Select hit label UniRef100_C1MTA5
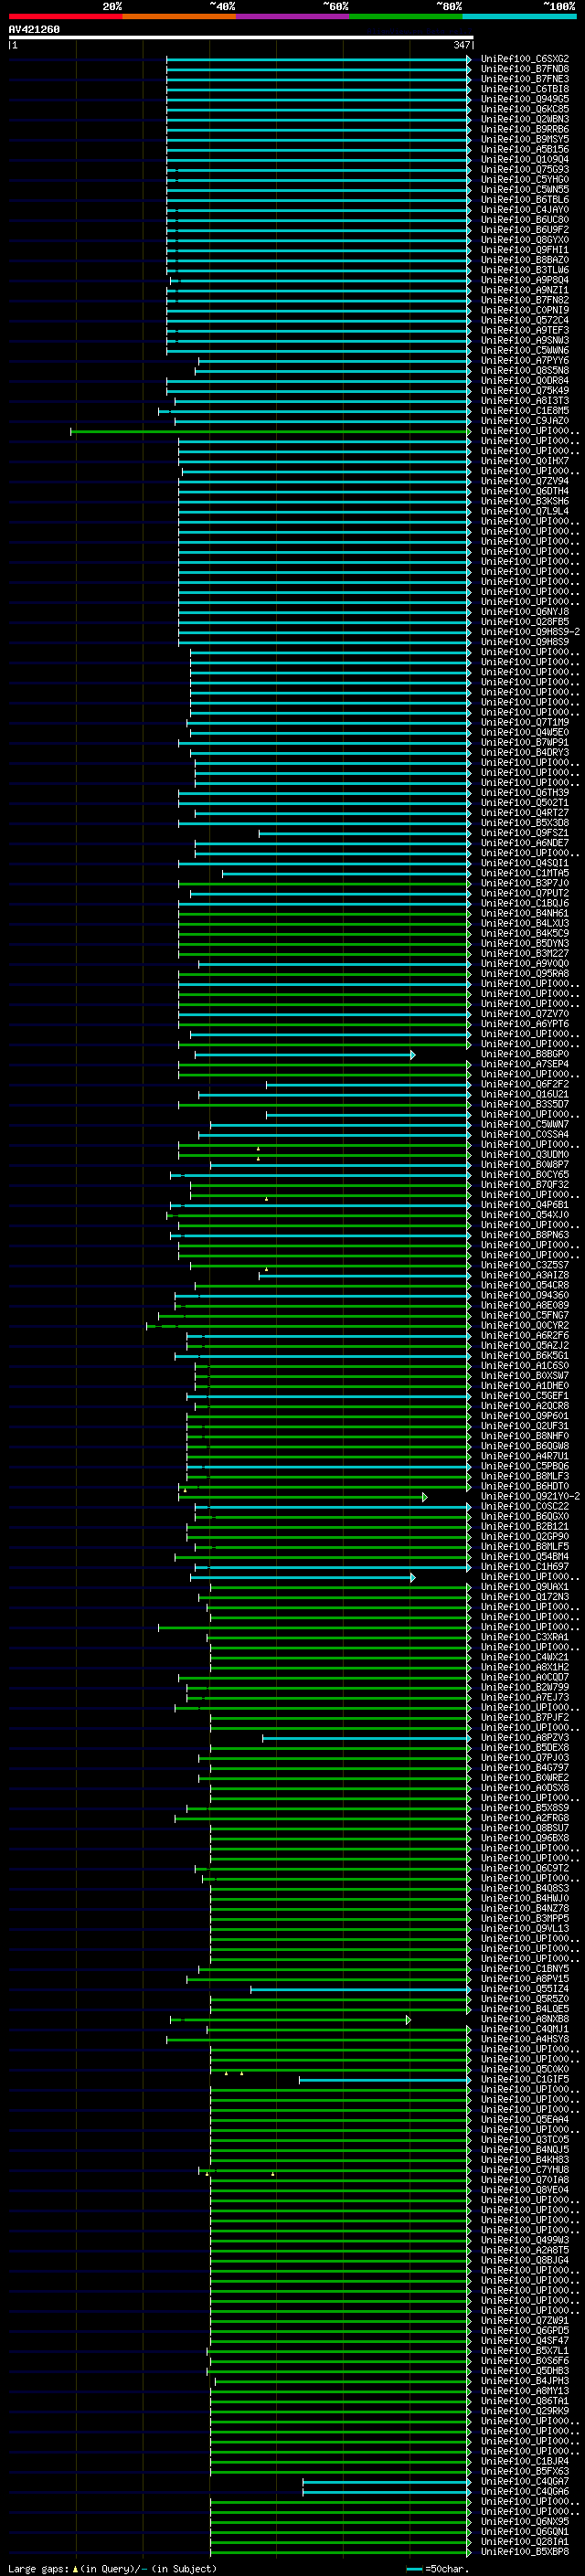 pyautogui.click(x=524, y=873)
